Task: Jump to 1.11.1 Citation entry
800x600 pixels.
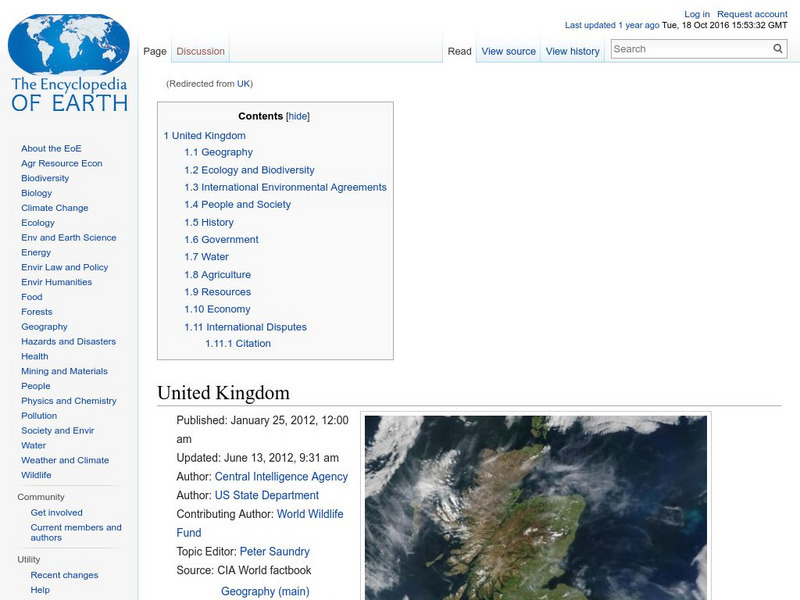Action: click(238, 344)
